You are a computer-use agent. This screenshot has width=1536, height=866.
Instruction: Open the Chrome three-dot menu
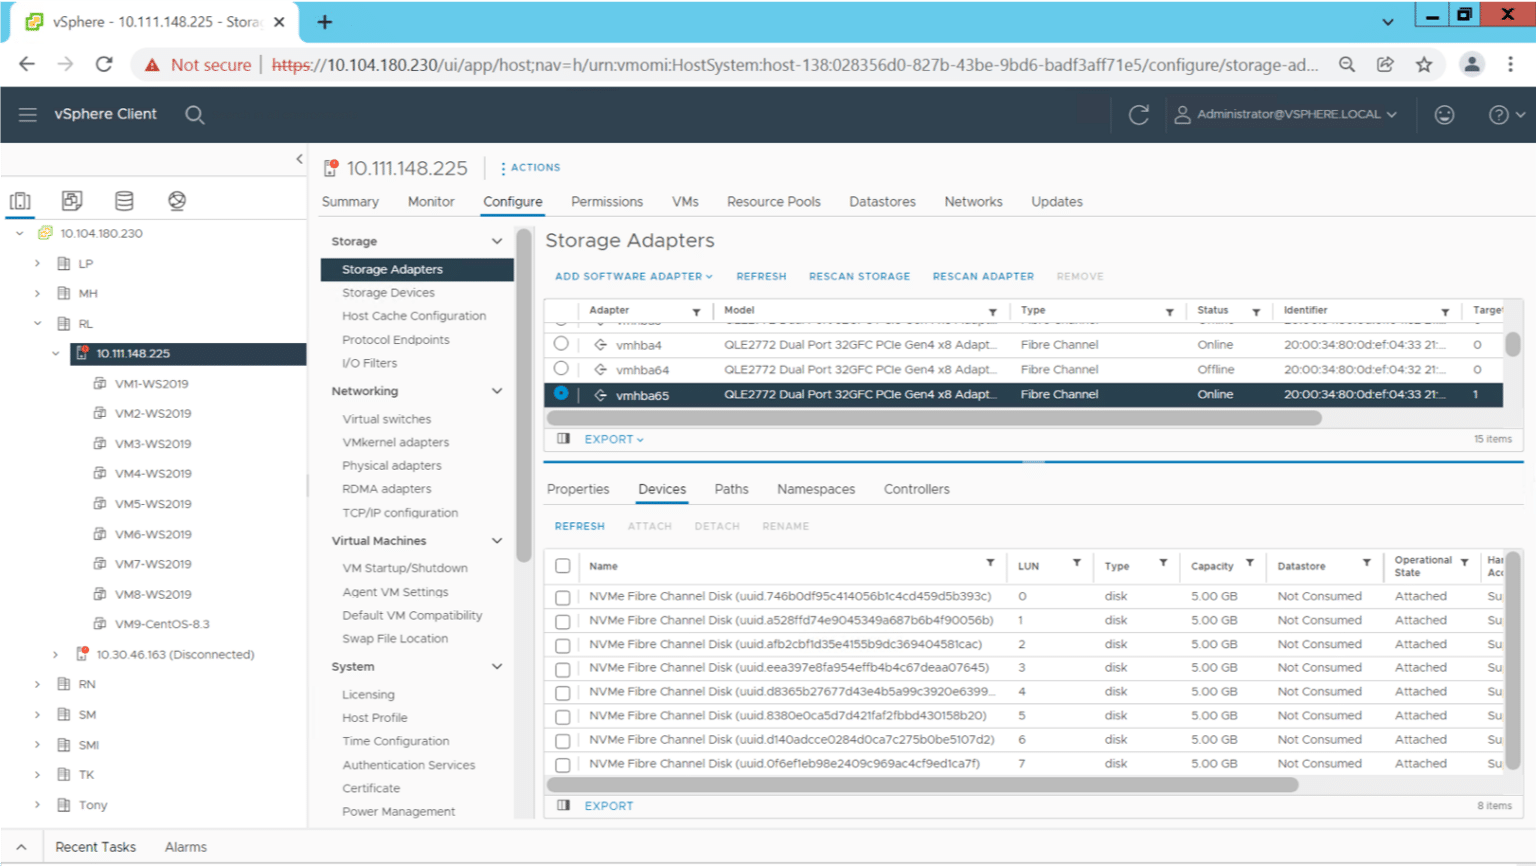1511,64
